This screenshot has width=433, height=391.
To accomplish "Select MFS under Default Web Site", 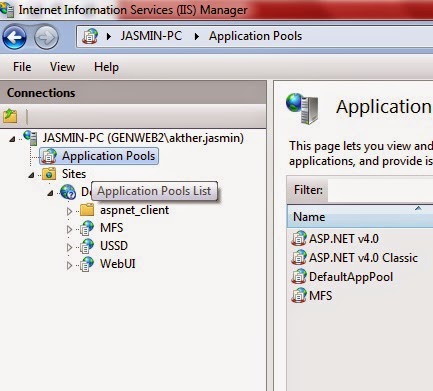I will click(x=112, y=228).
